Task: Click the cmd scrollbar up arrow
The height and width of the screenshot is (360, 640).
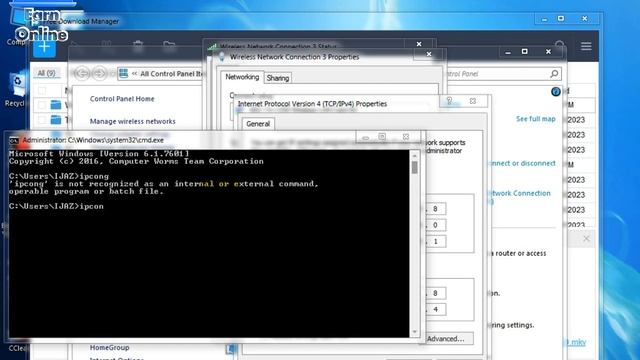Action: (x=414, y=156)
